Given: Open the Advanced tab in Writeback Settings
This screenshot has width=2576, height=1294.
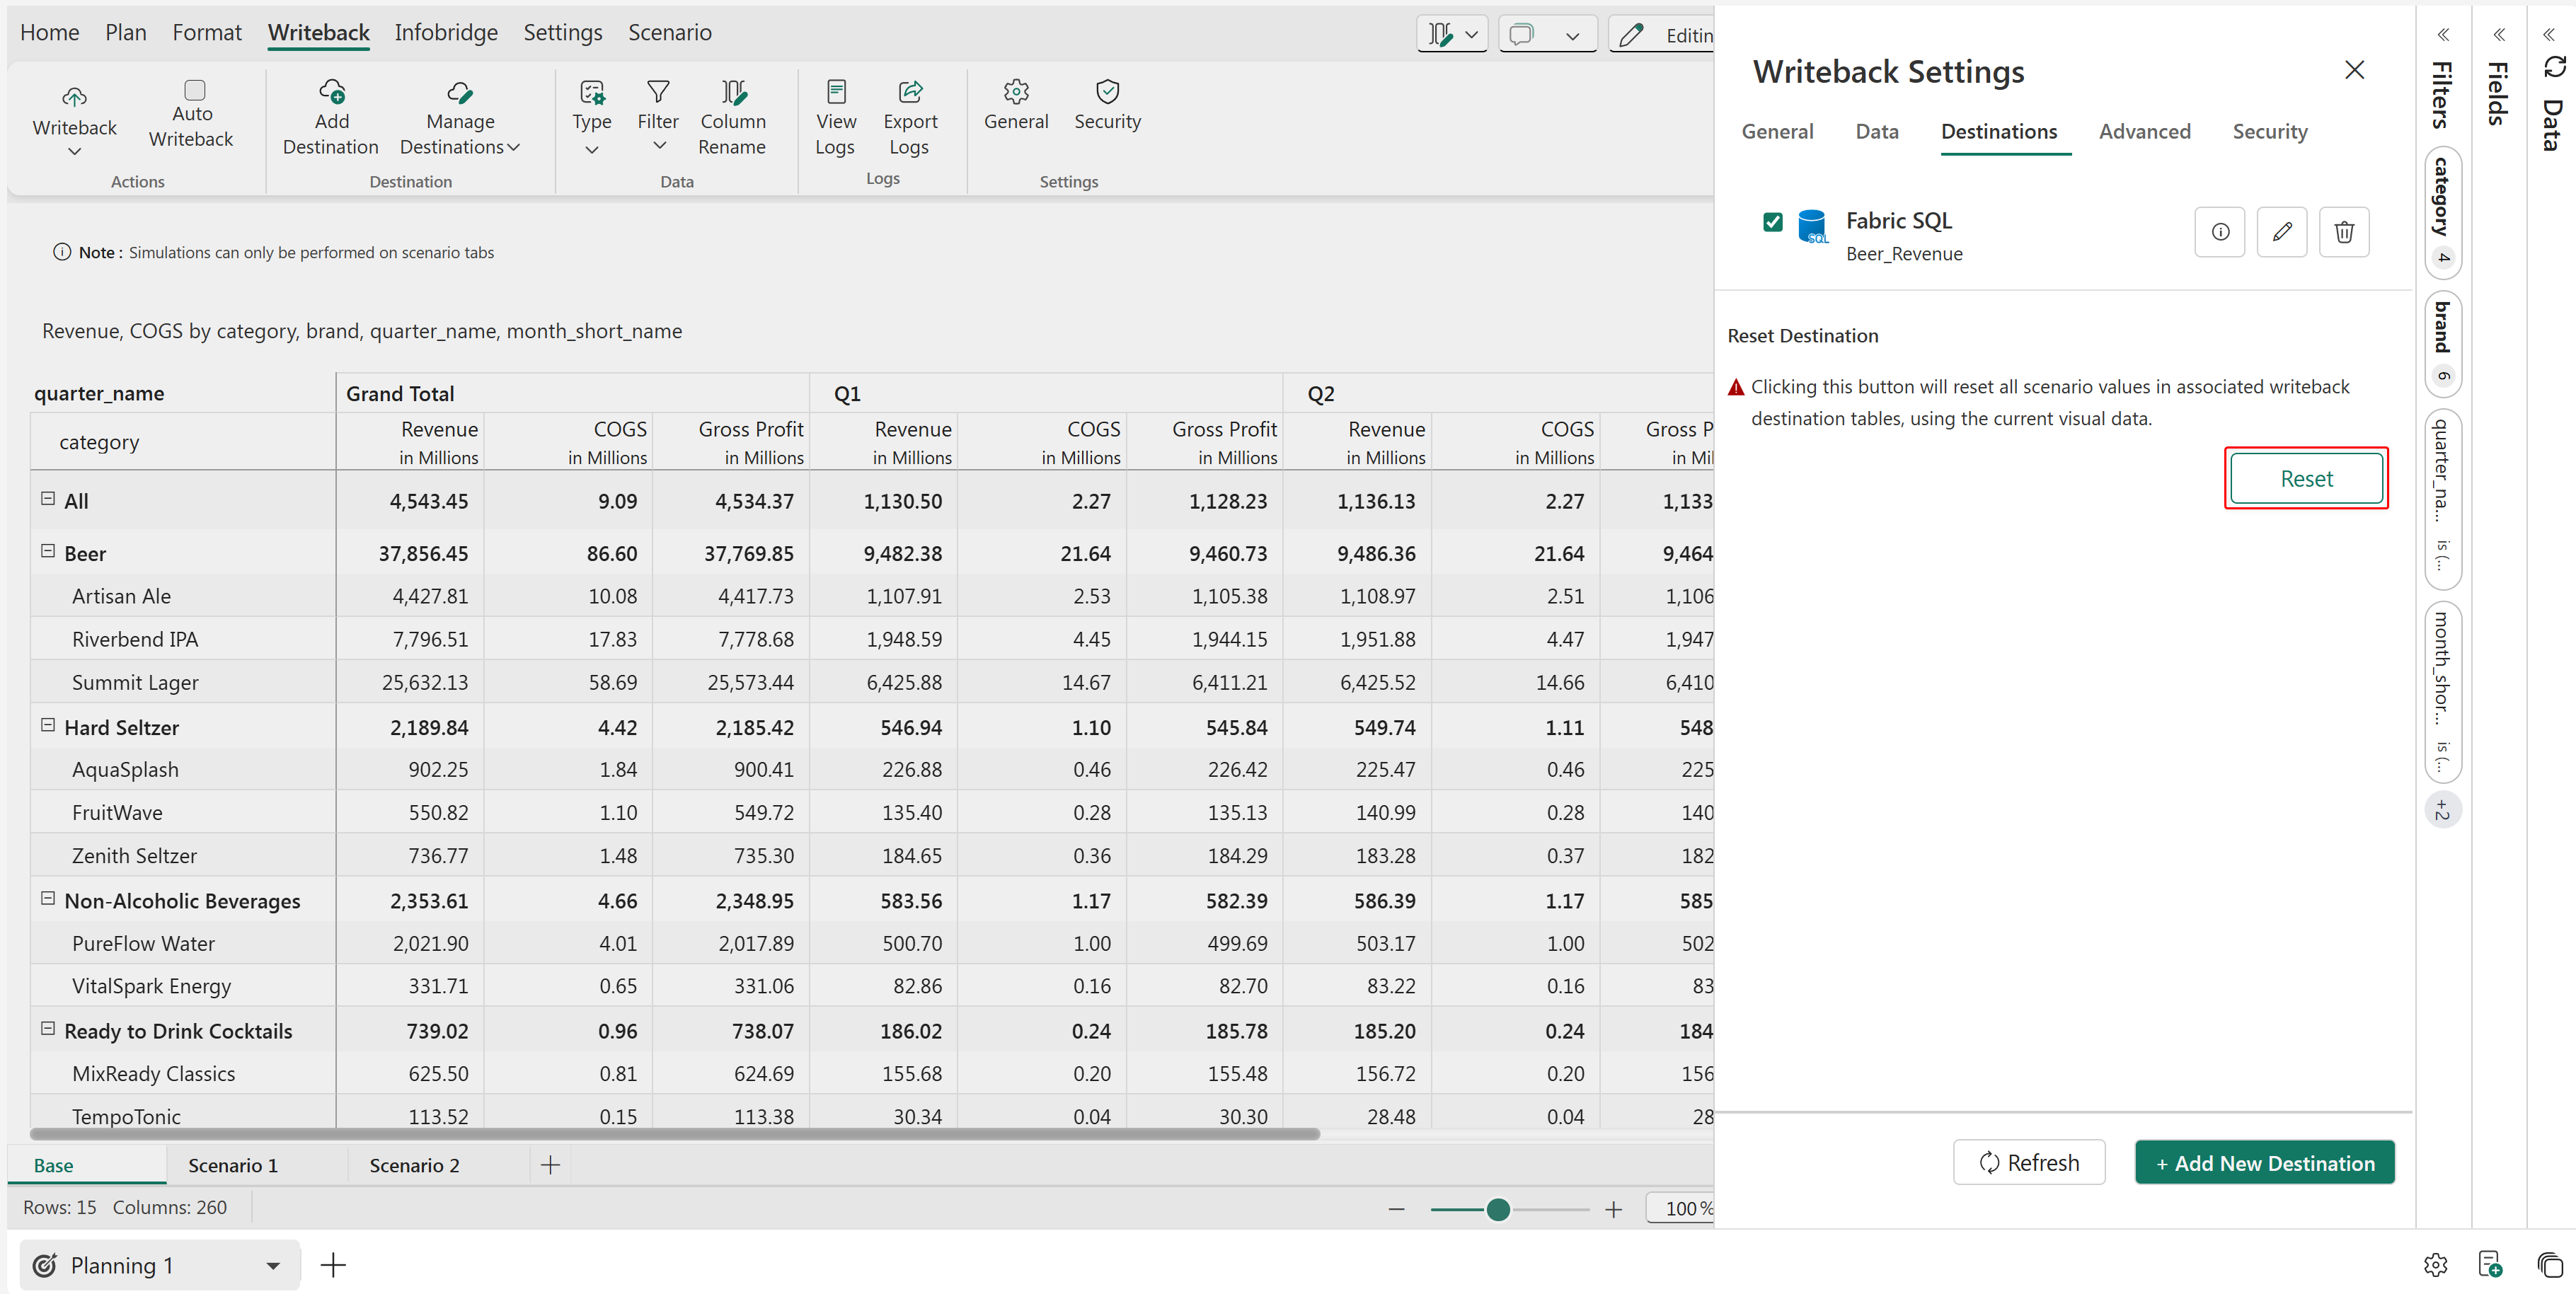Looking at the screenshot, I should click(x=2144, y=131).
